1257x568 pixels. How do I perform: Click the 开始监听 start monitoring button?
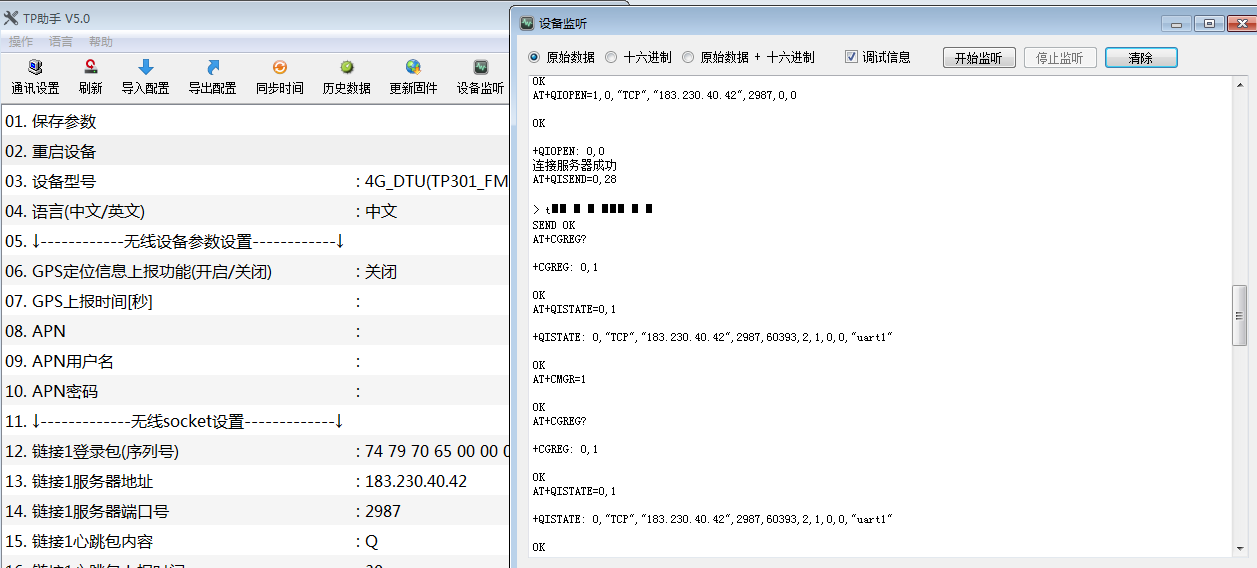coord(979,58)
